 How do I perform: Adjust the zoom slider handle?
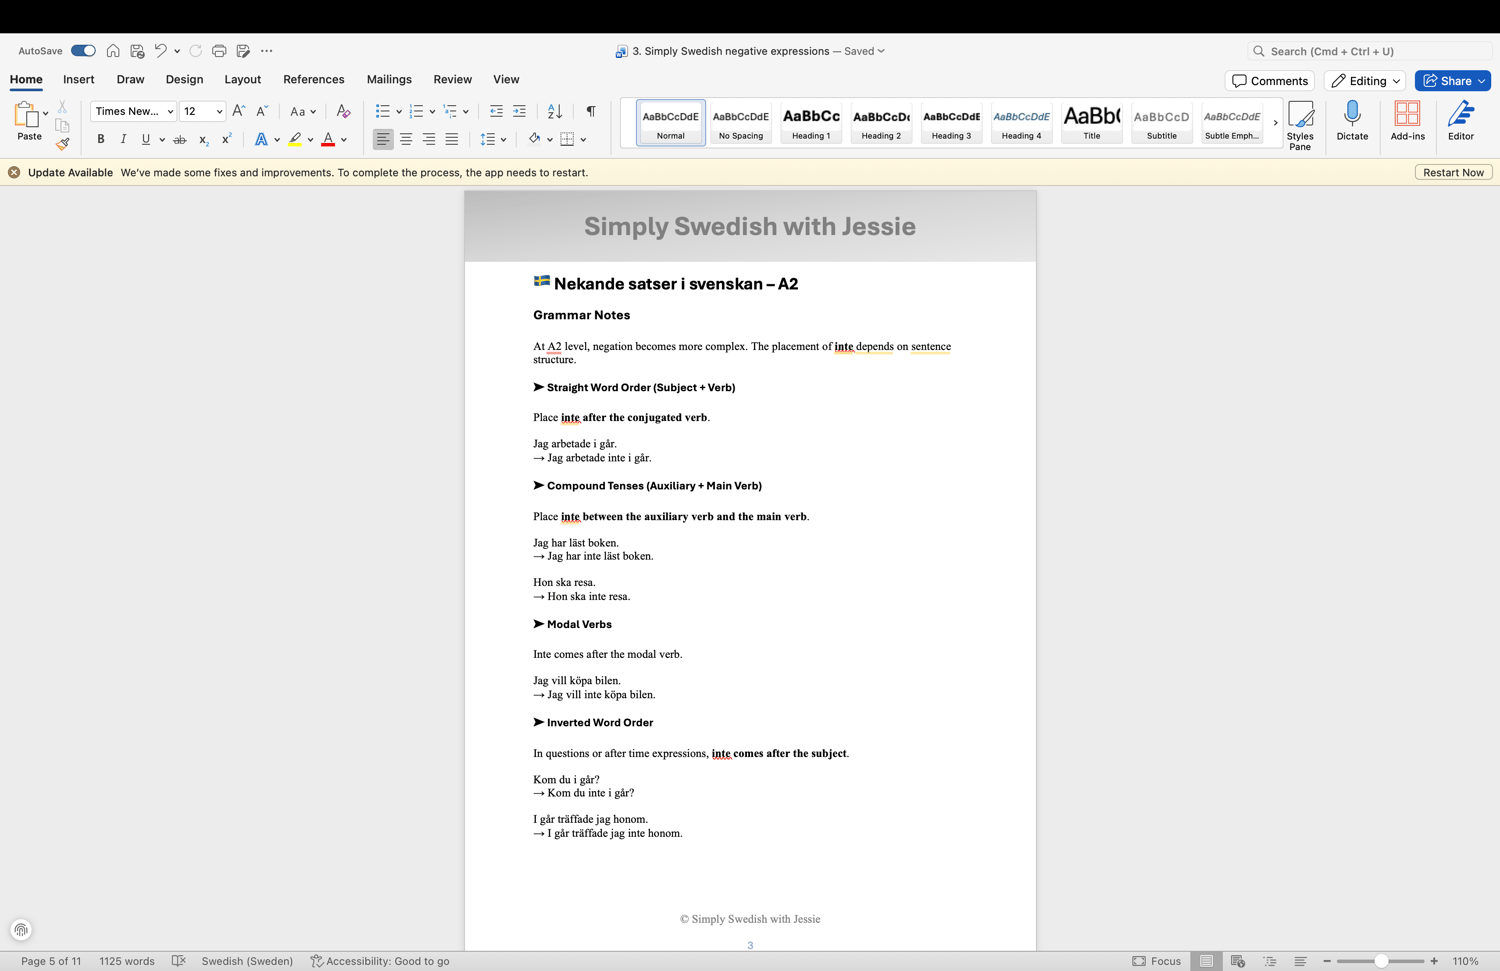[x=1381, y=961]
